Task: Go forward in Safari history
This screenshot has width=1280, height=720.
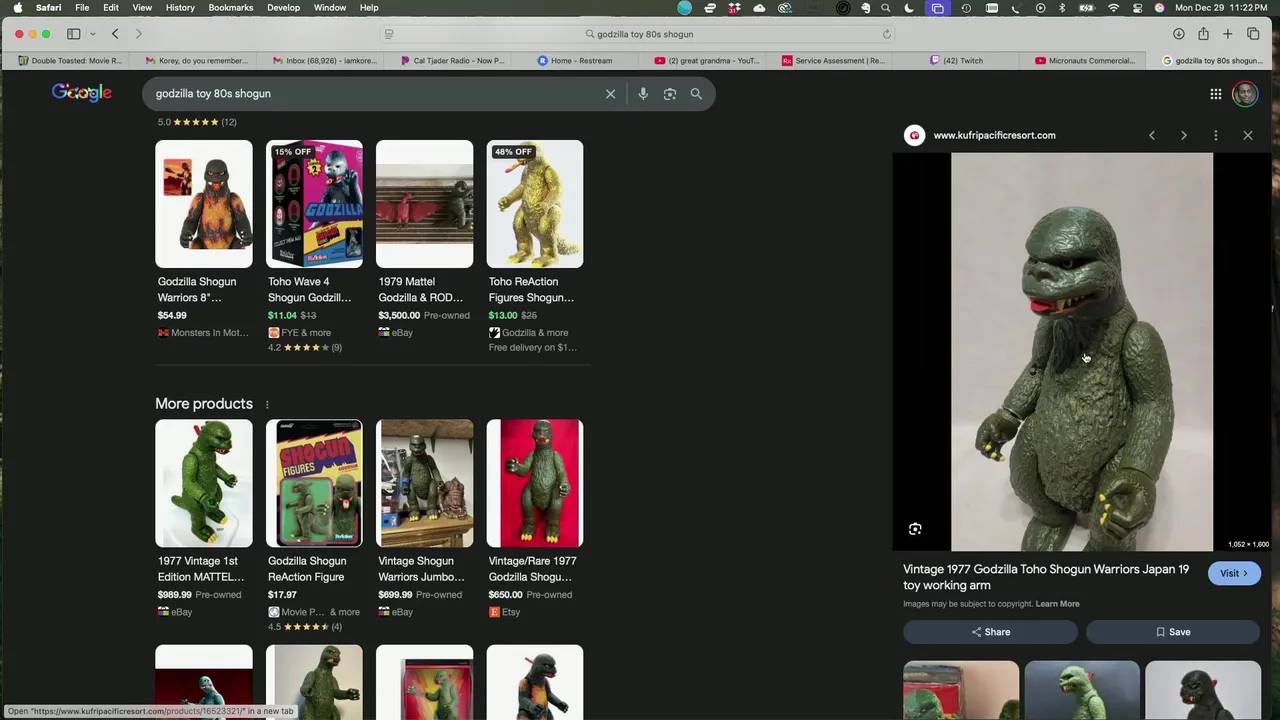Action: point(139,34)
